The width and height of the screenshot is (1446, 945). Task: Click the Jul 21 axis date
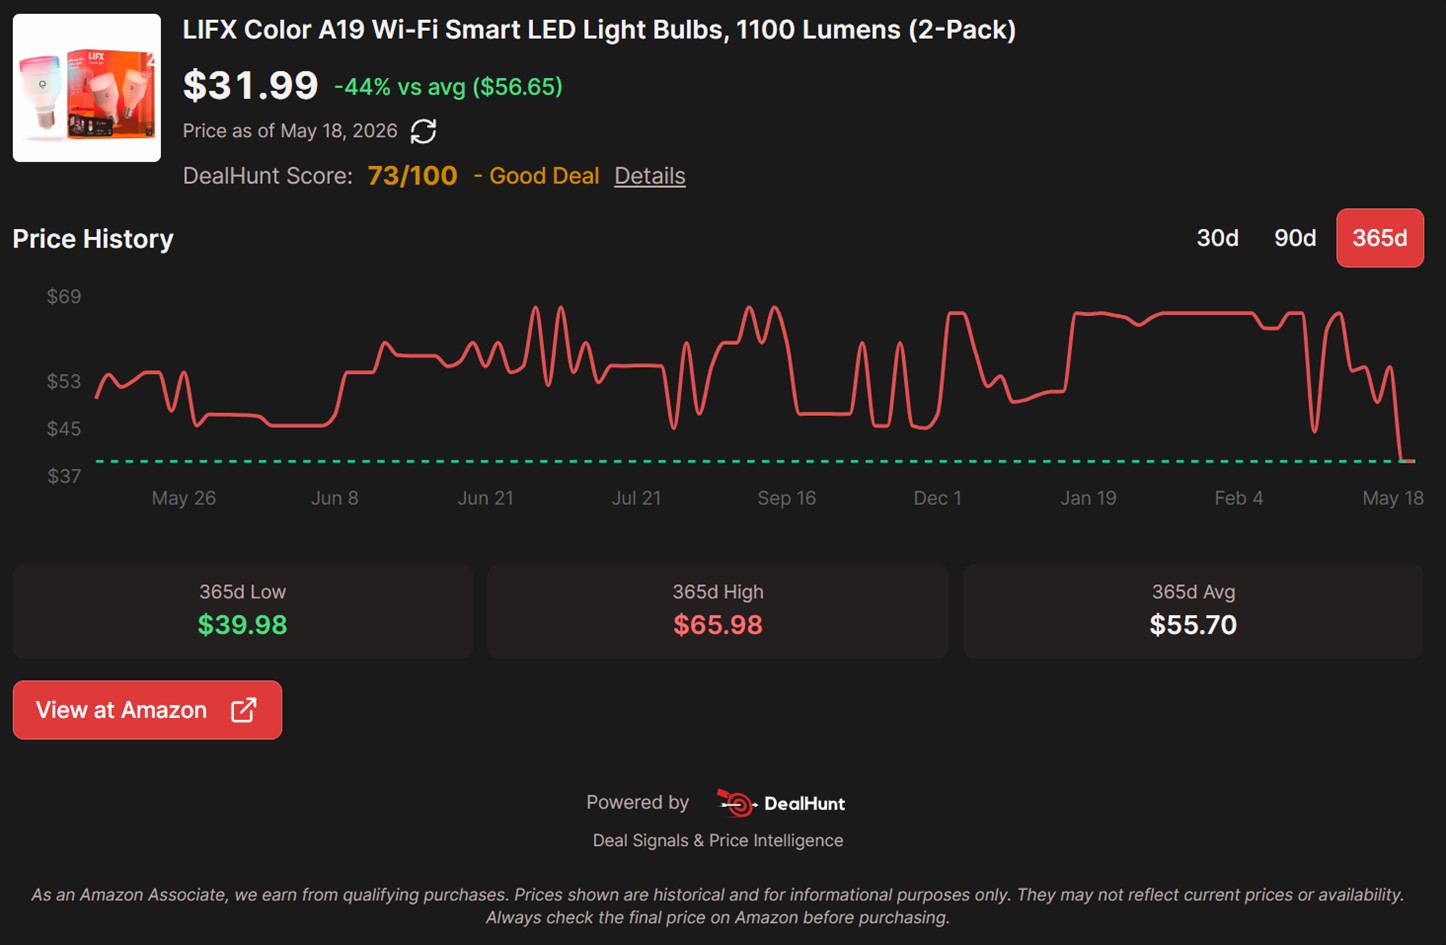[636, 498]
